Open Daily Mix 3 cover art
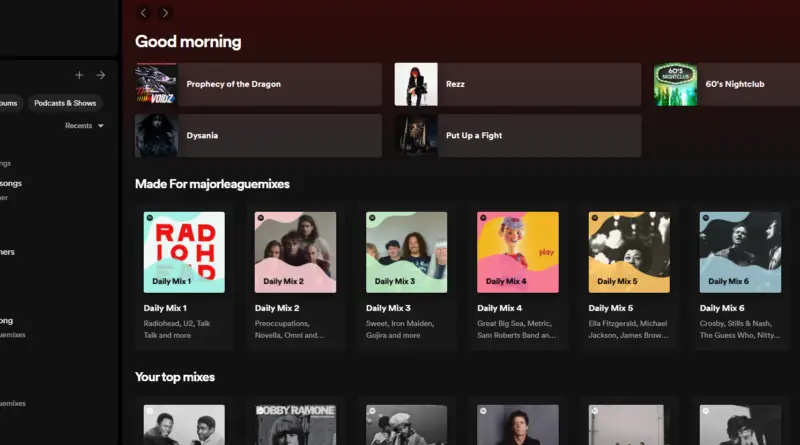This screenshot has width=800, height=445. pyautogui.click(x=407, y=252)
